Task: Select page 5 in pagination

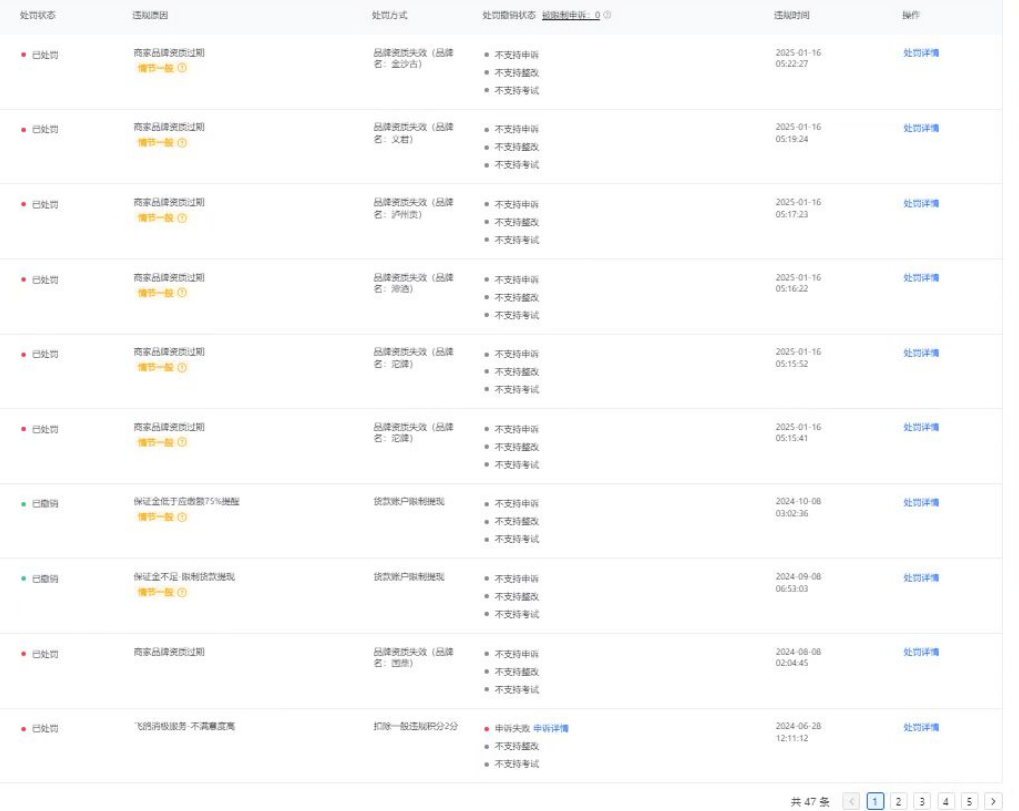Action: point(969,801)
